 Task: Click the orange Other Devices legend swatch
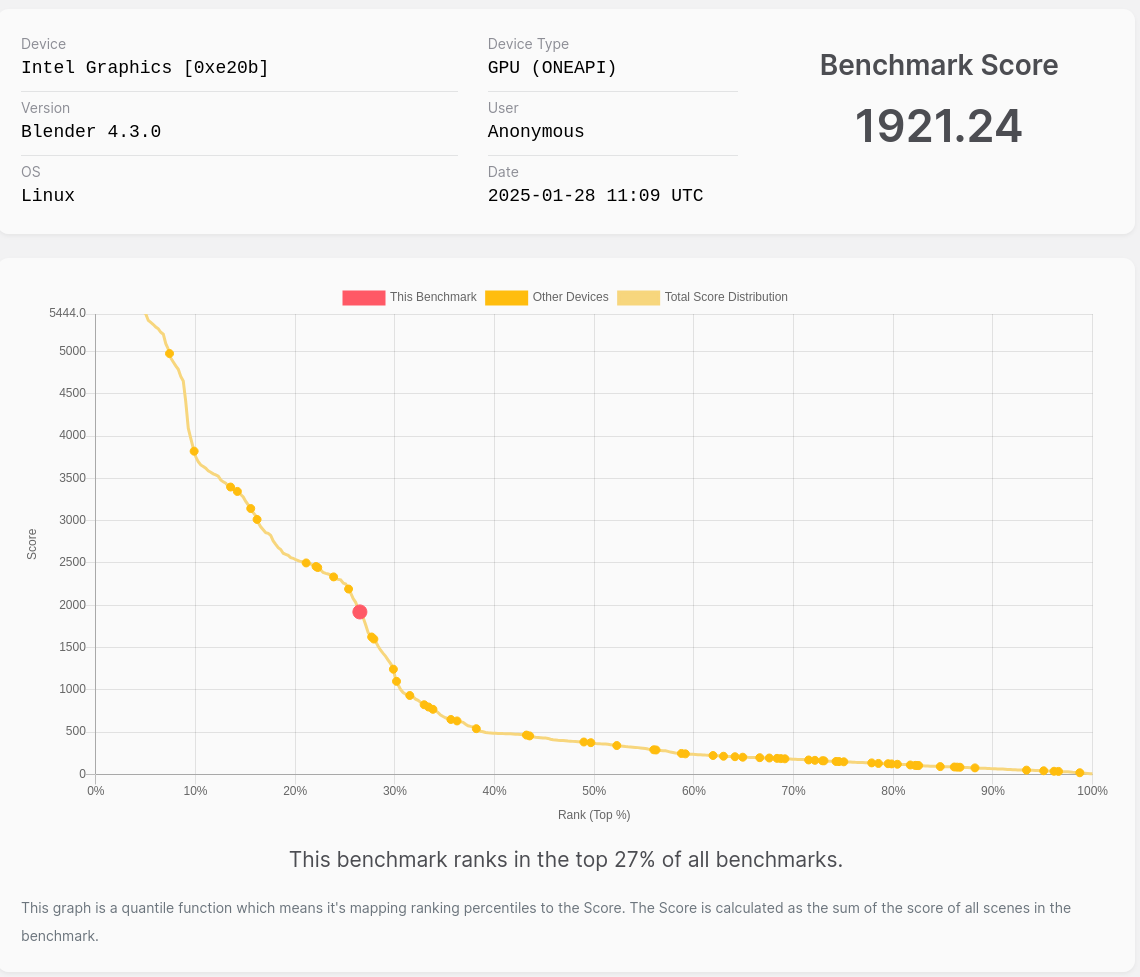506,298
